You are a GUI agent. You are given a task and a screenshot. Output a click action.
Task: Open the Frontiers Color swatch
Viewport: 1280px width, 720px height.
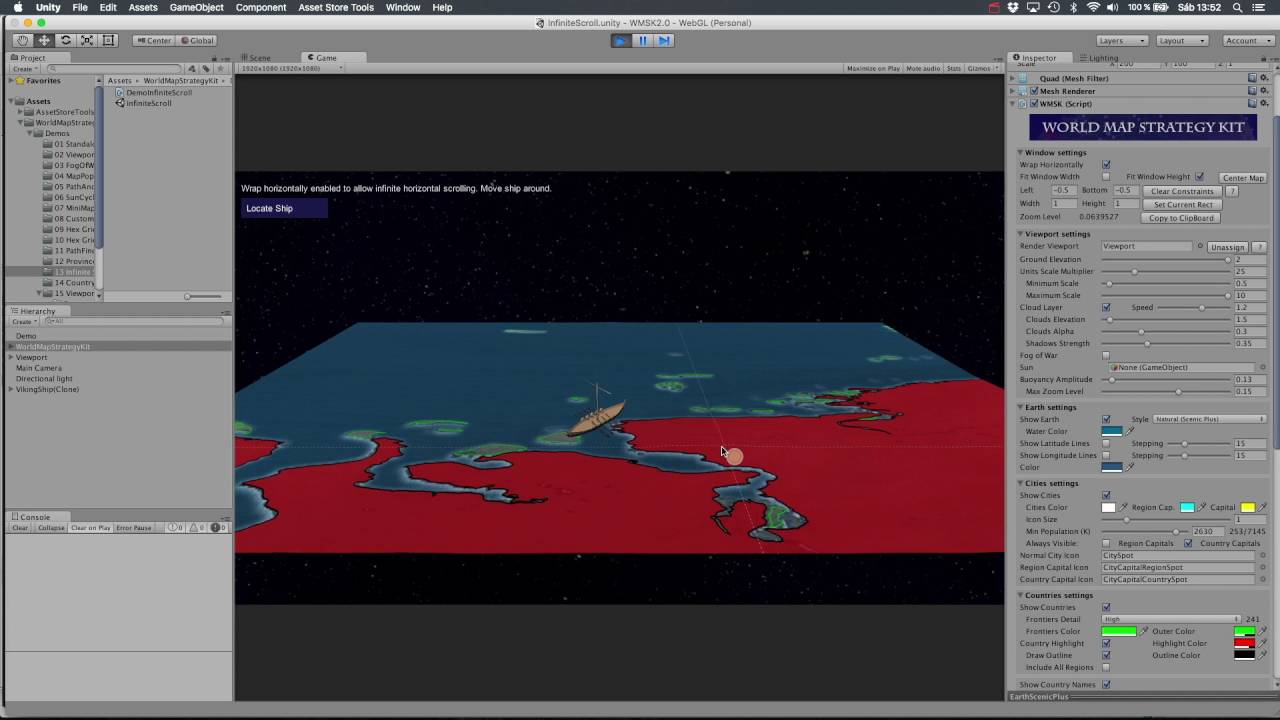(x=1119, y=632)
